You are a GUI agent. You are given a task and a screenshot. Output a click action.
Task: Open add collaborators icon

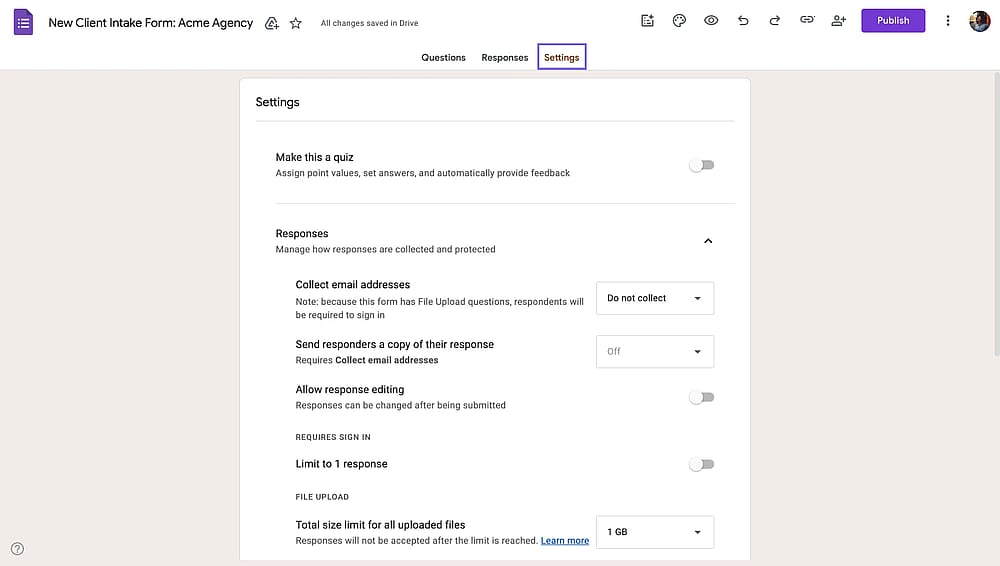click(839, 20)
